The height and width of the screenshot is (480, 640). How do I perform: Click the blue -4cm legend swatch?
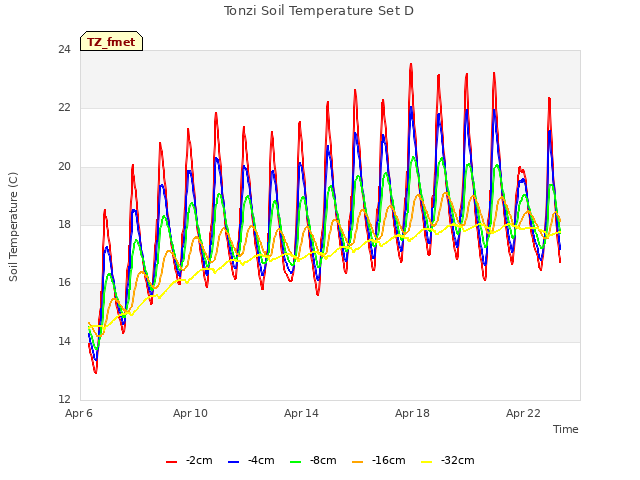(233, 462)
